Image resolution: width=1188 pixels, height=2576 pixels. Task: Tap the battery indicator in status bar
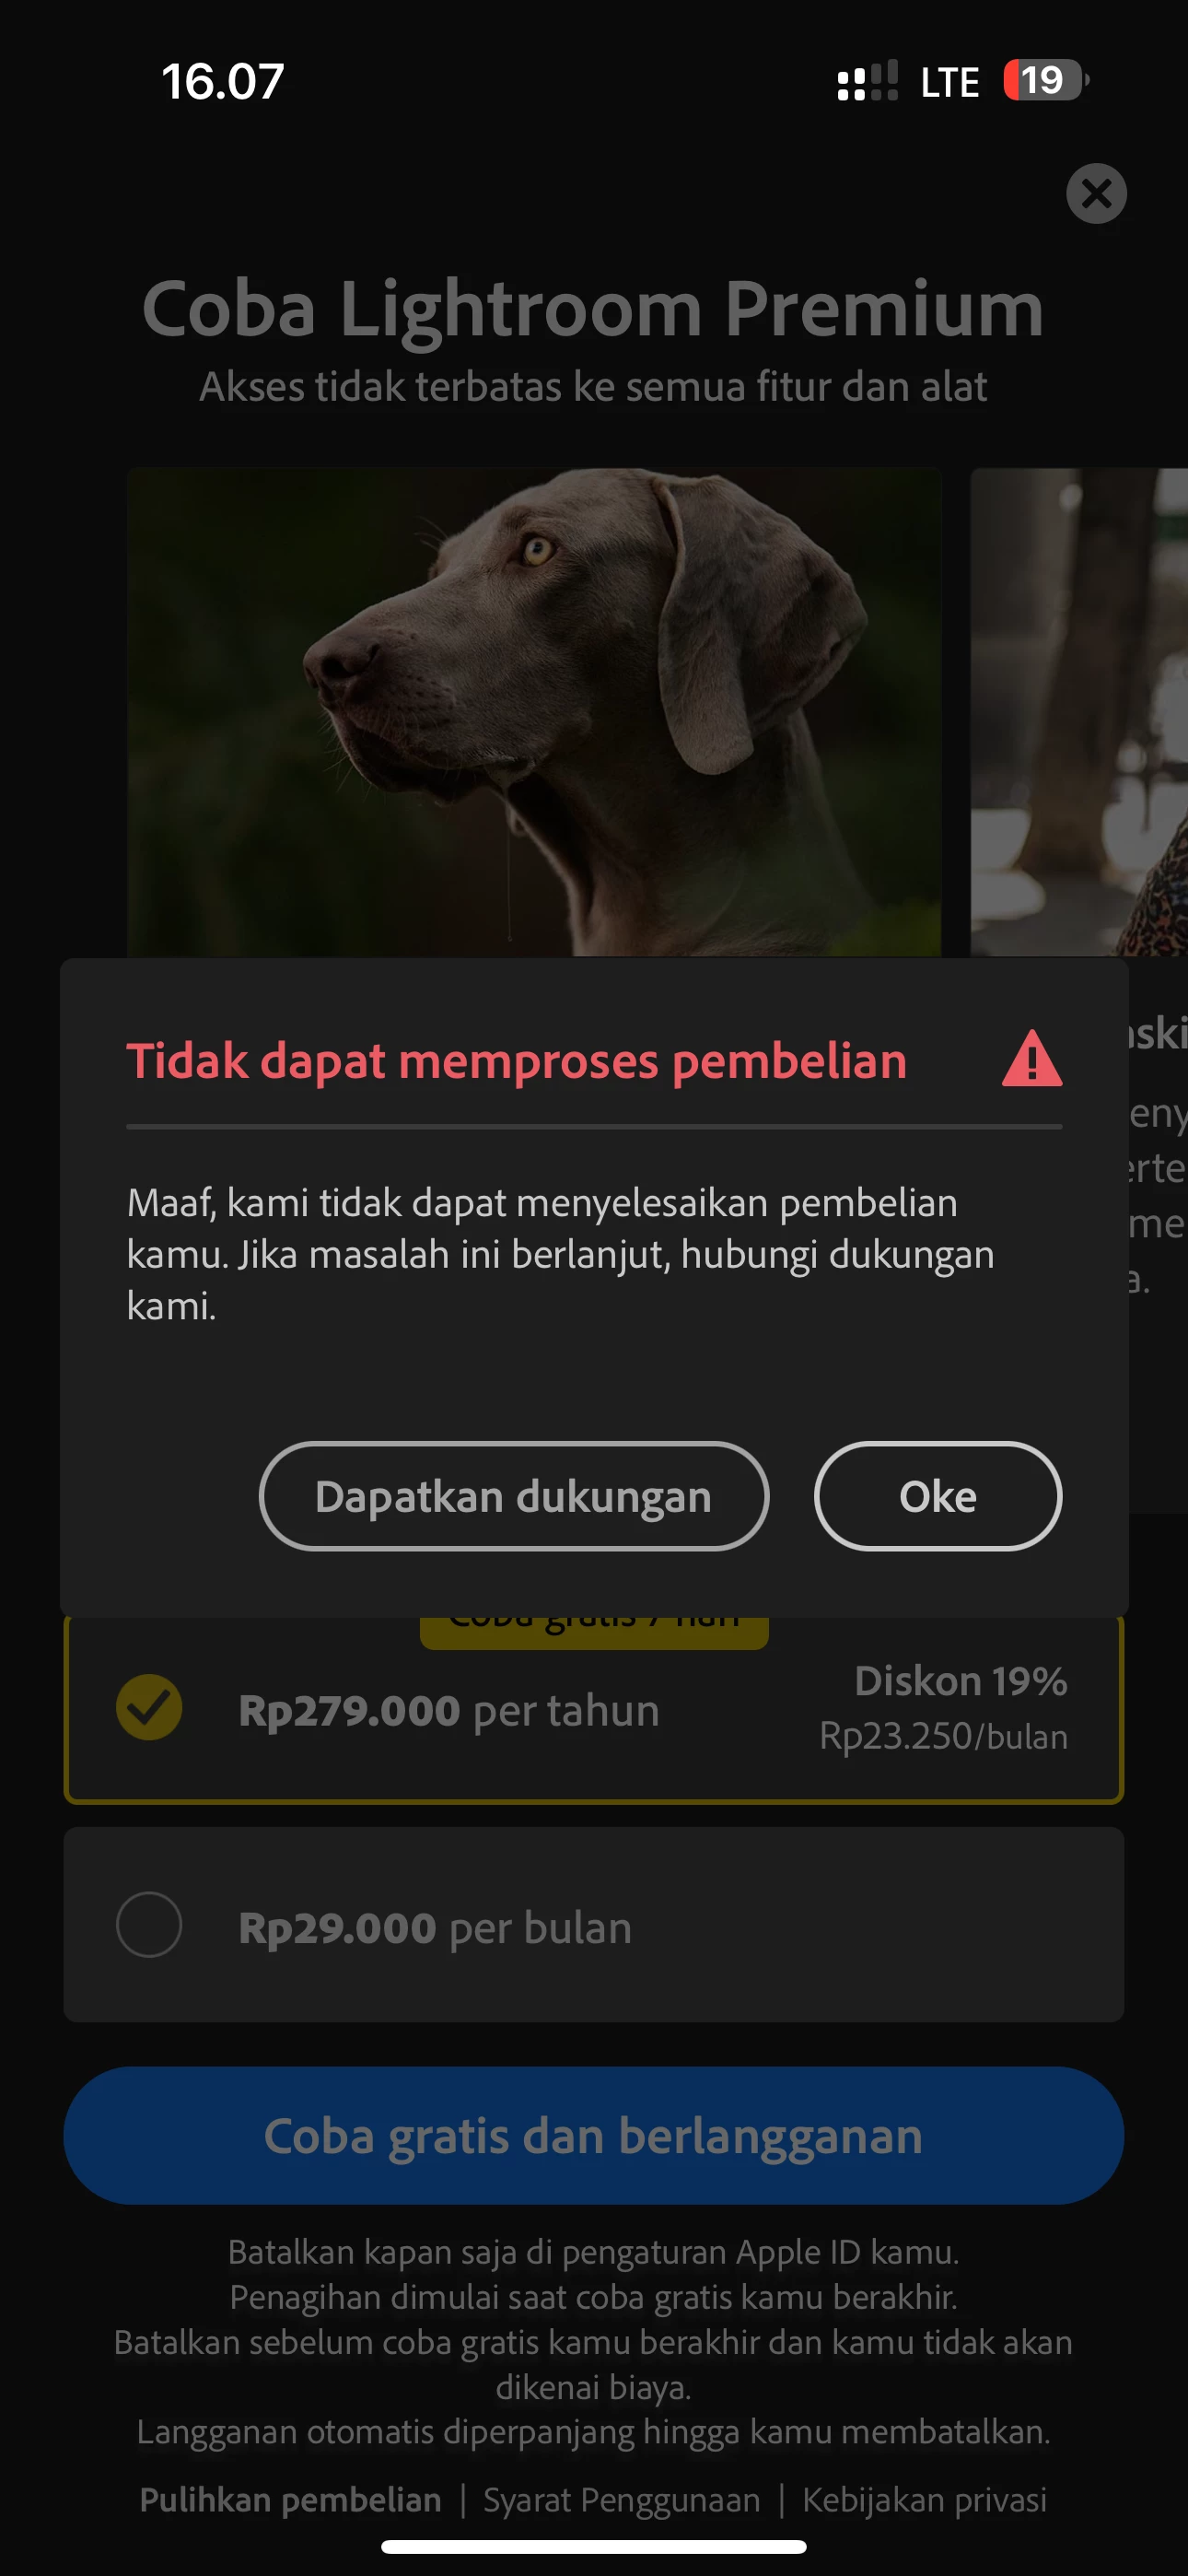[x=1046, y=80]
